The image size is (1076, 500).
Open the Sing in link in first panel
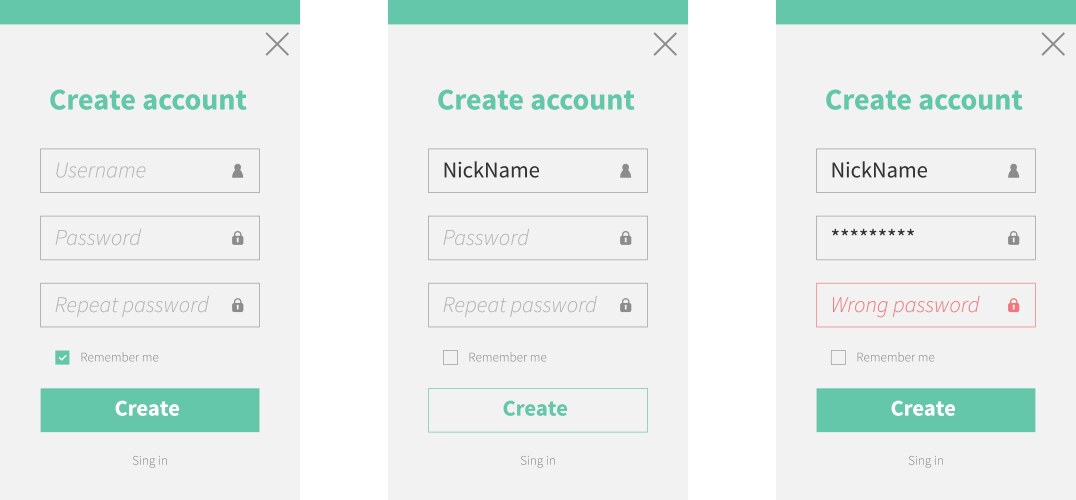[150, 461]
